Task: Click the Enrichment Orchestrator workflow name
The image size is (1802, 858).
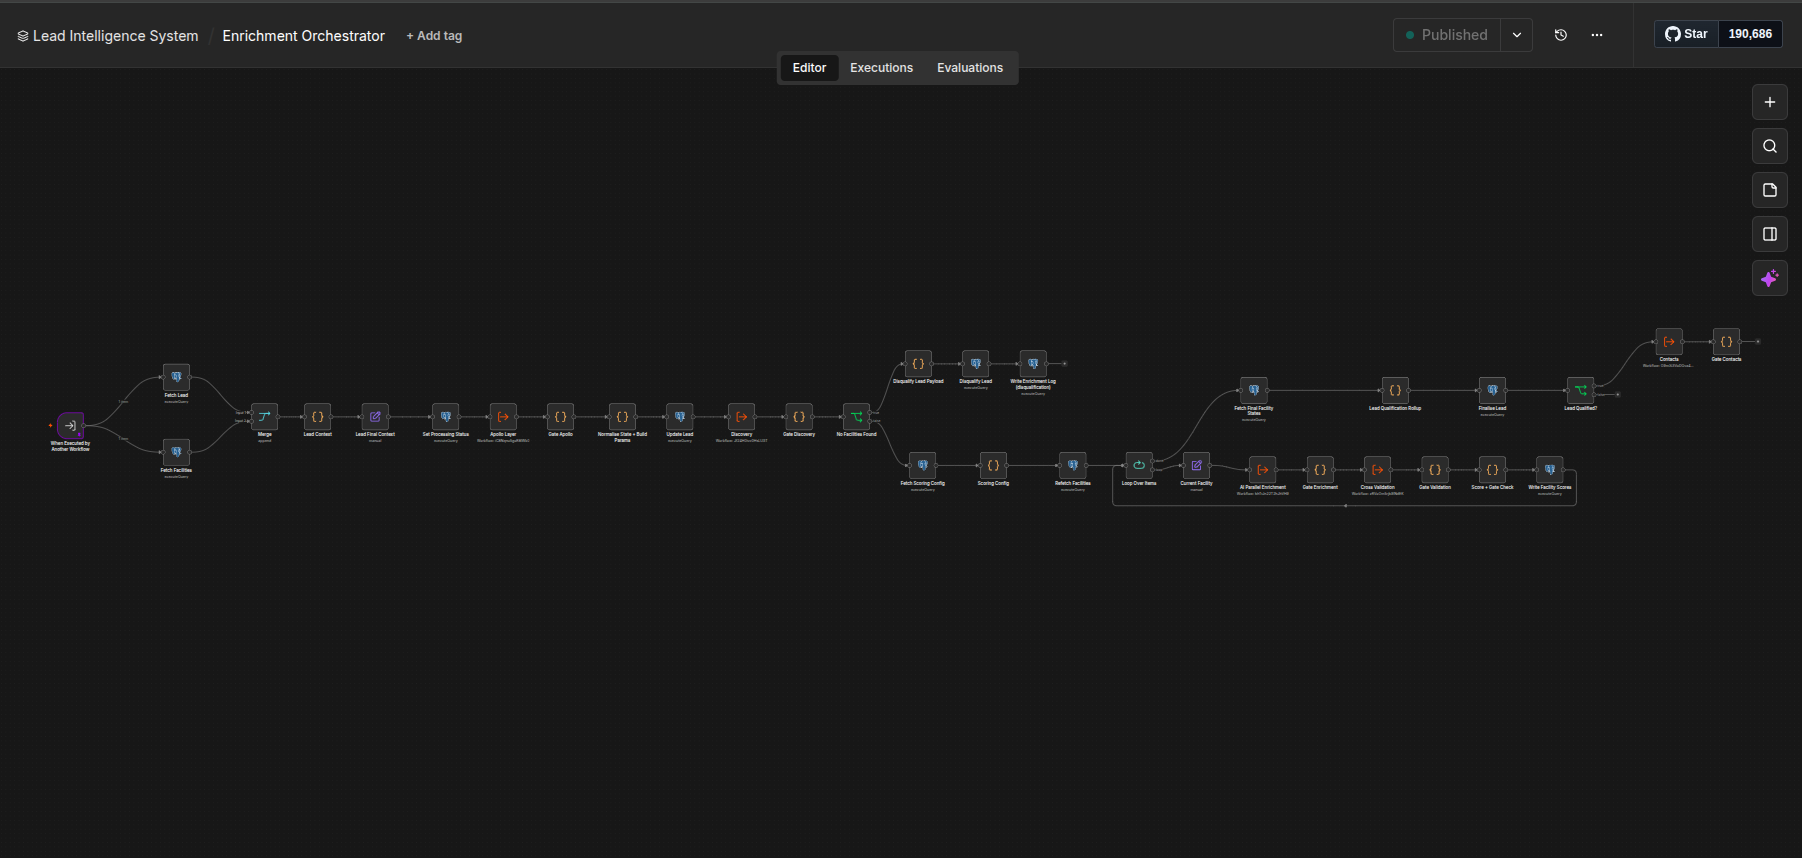Action: pyautogui.click(x=303, y=36)
